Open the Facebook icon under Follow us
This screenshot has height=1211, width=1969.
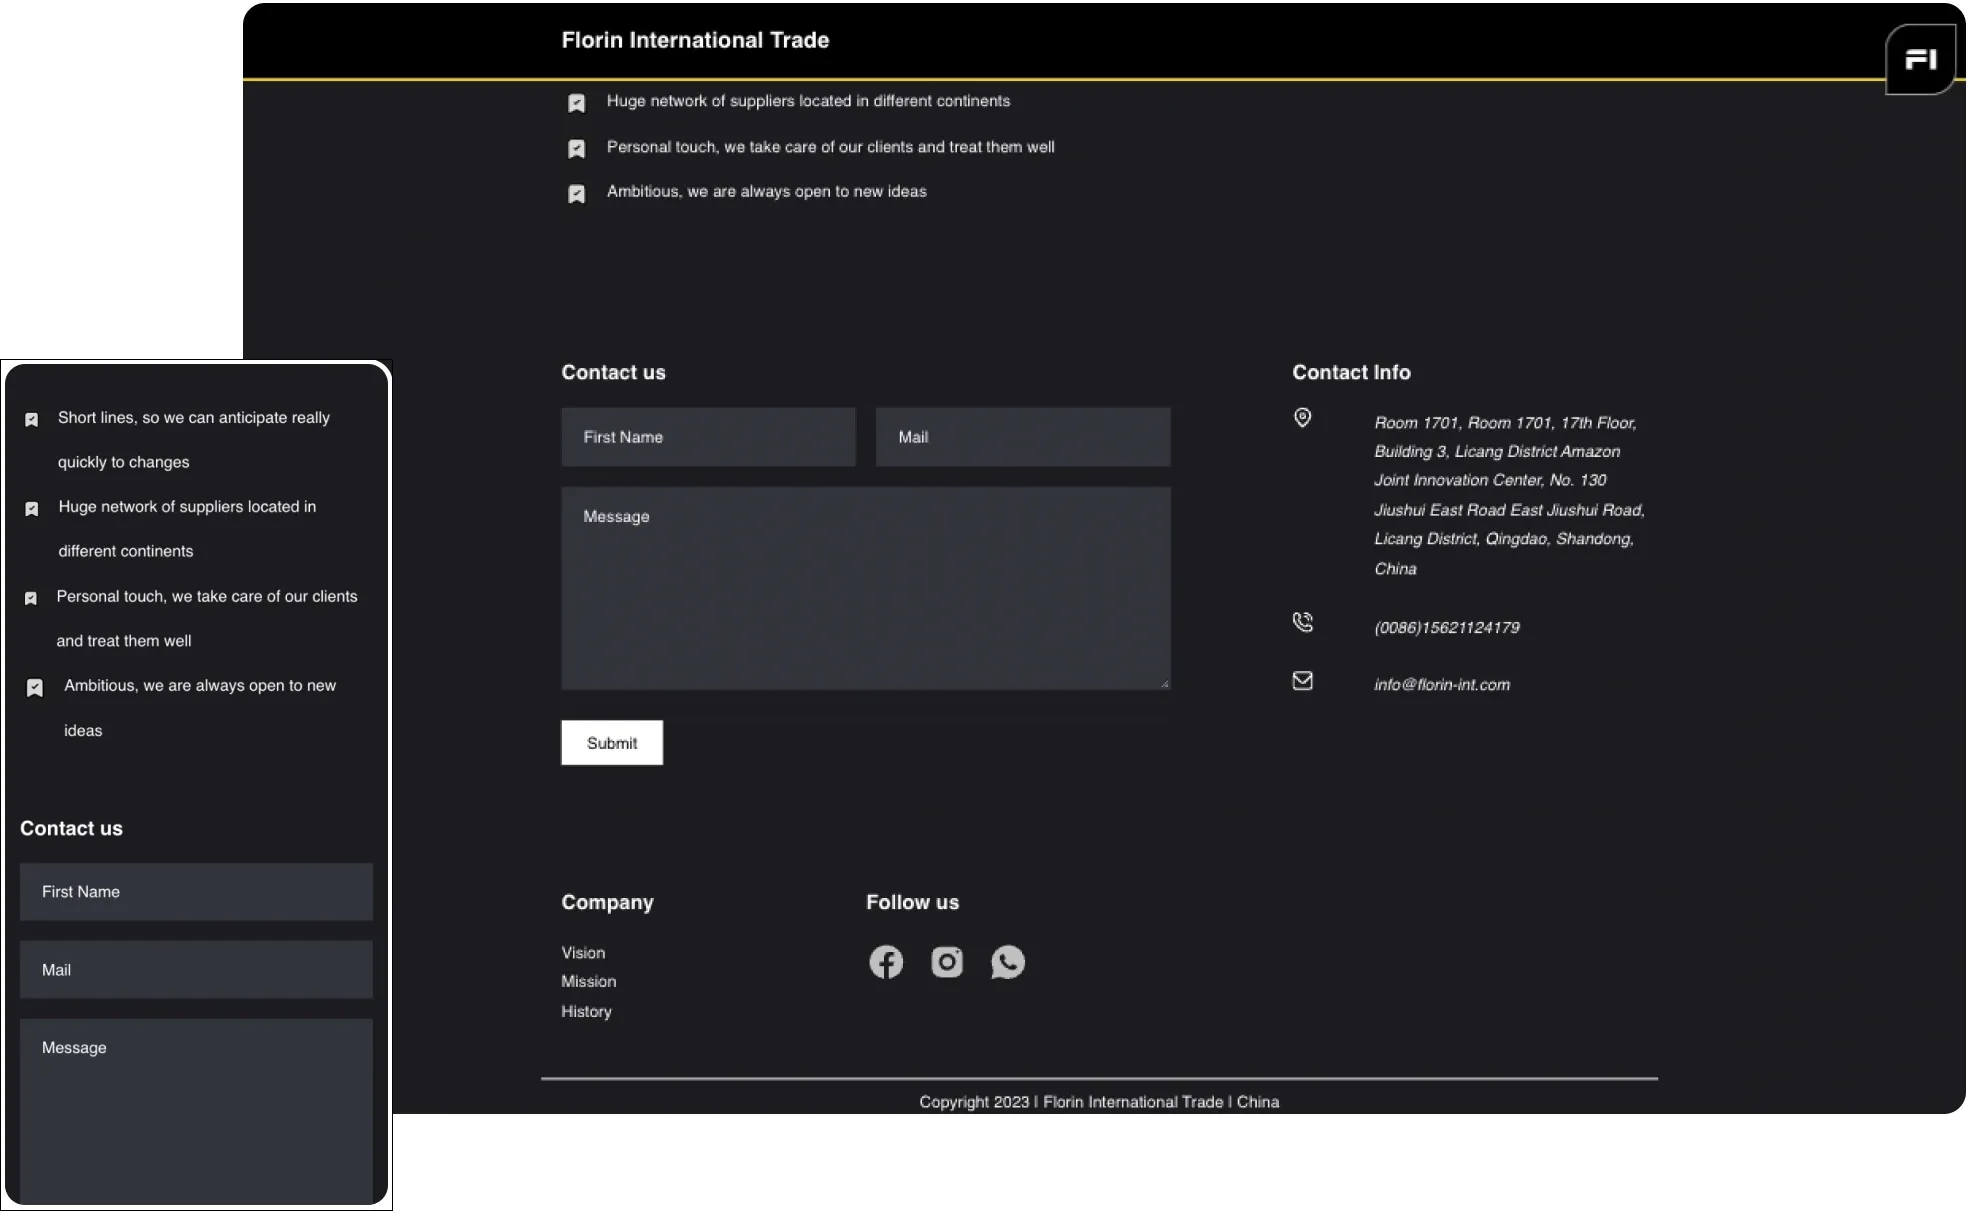point(885,962)
